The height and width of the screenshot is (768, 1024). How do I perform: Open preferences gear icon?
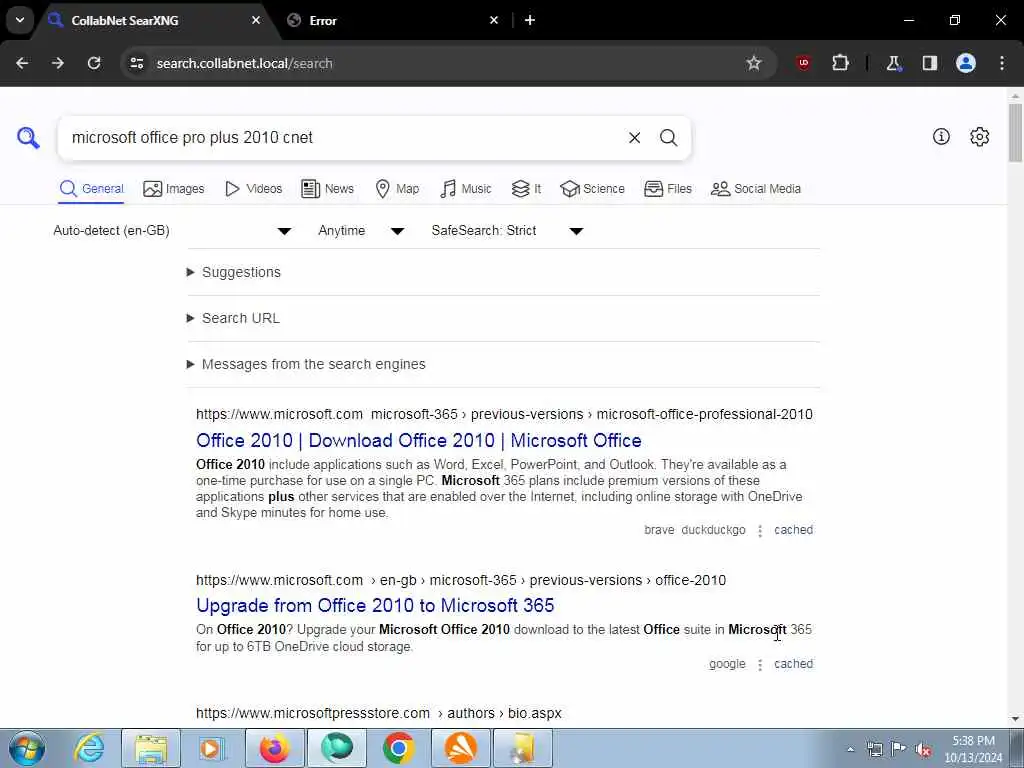pos(979,136)
